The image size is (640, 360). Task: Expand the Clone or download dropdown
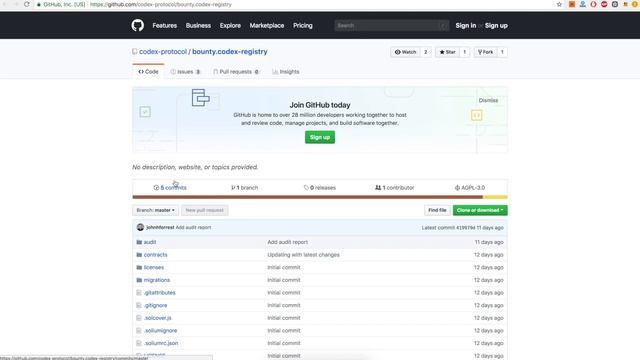point(480,210)
